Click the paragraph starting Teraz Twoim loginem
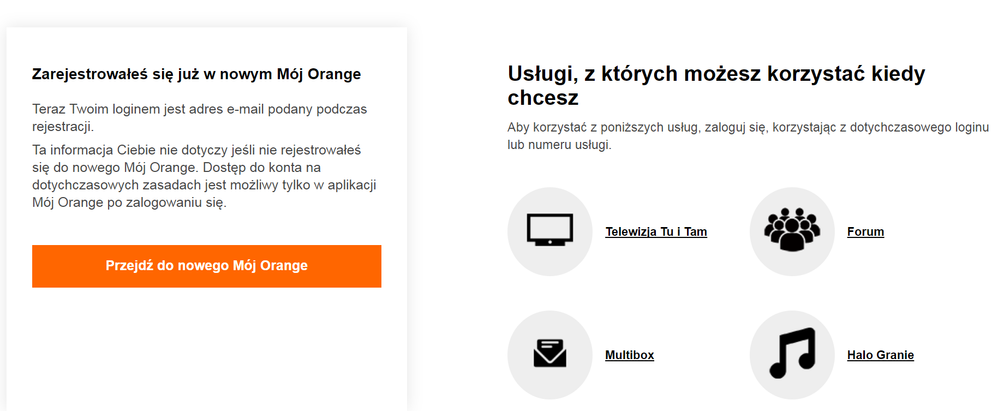Image resolution: width=998 pixels, height=411 pixels. 201,116
